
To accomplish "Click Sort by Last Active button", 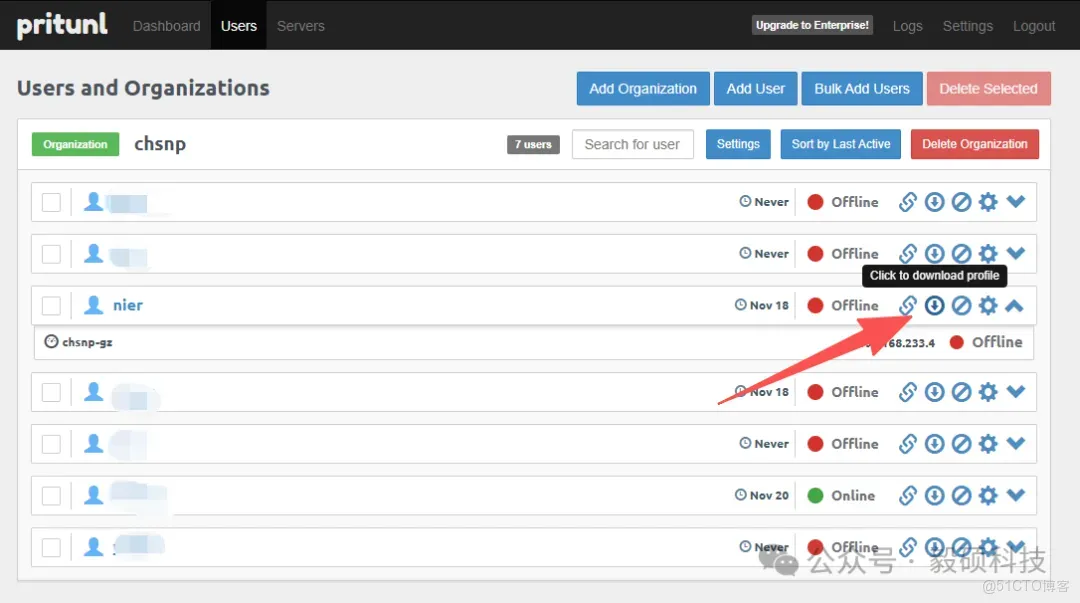I will (841, 144).
